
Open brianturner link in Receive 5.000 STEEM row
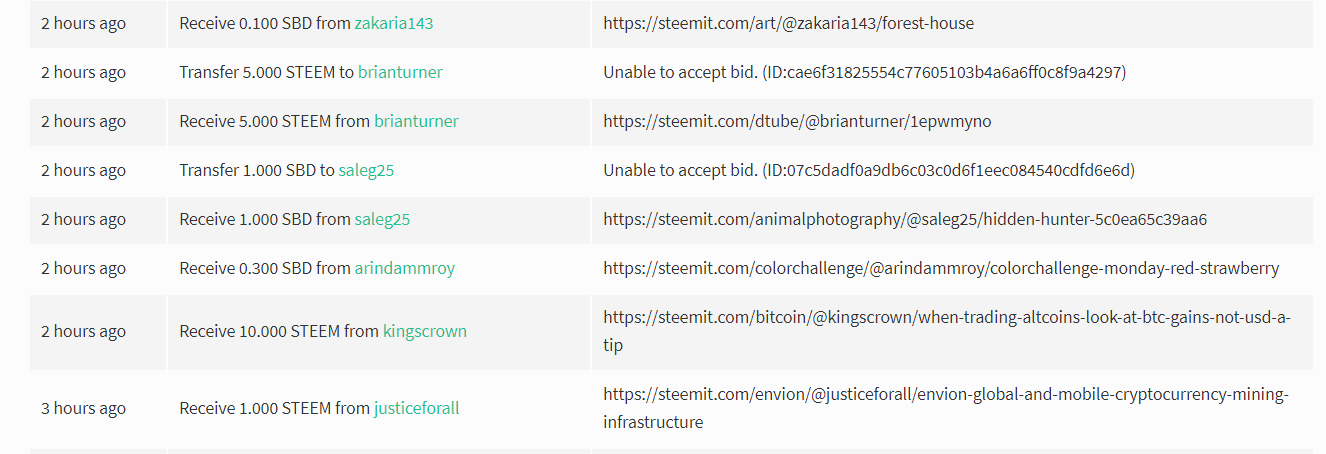(x=416, y=121)
